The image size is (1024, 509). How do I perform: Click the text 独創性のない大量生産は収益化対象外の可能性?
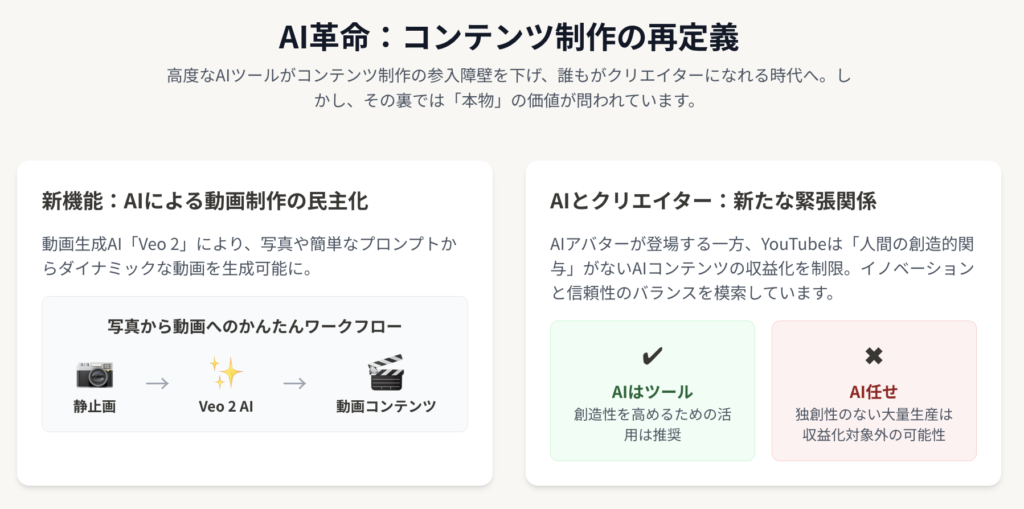click(x=874, y=425)
